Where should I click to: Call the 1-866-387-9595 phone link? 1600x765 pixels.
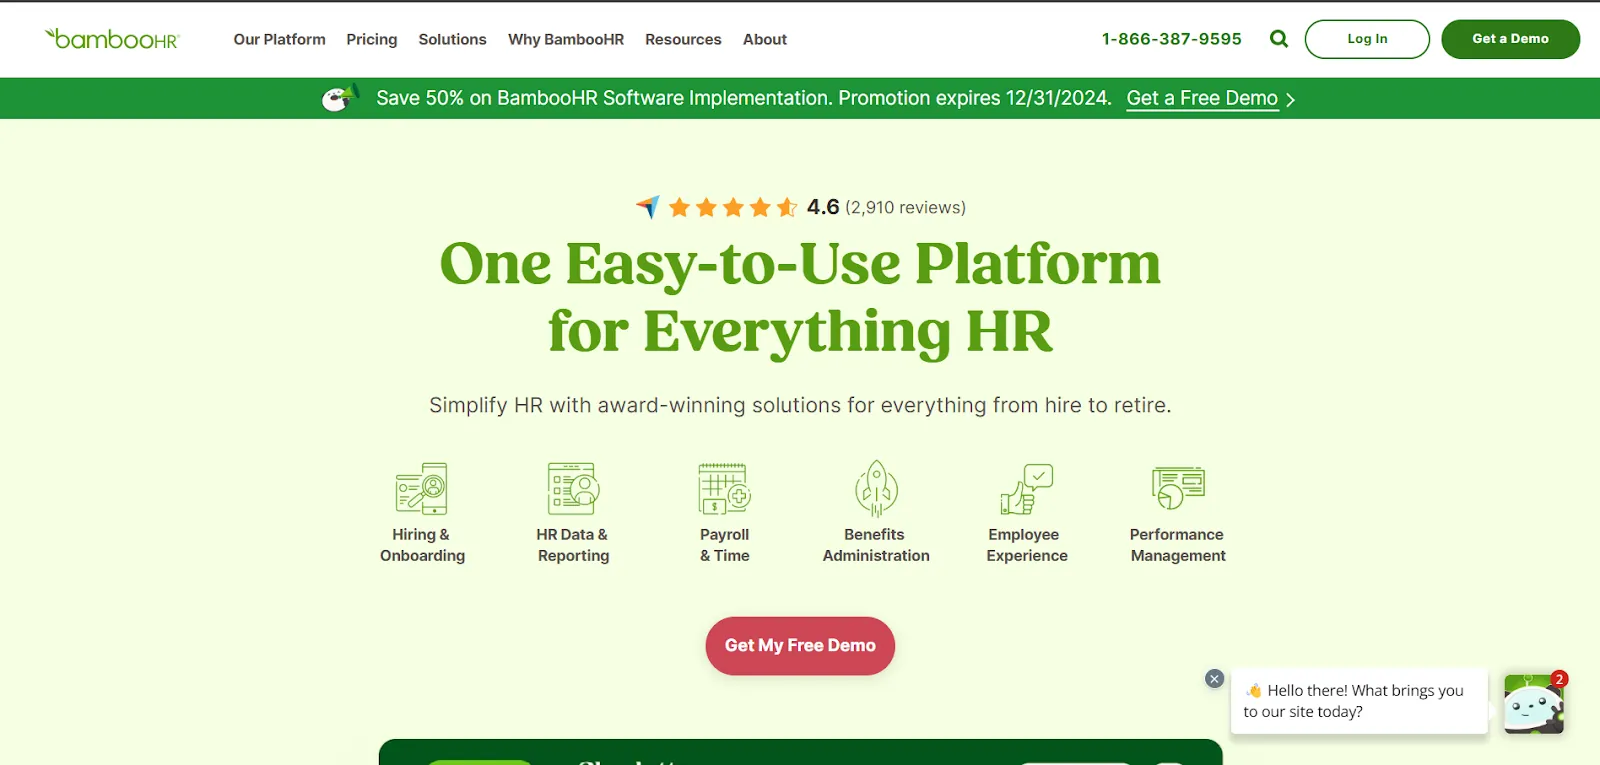click(1172, 39)
